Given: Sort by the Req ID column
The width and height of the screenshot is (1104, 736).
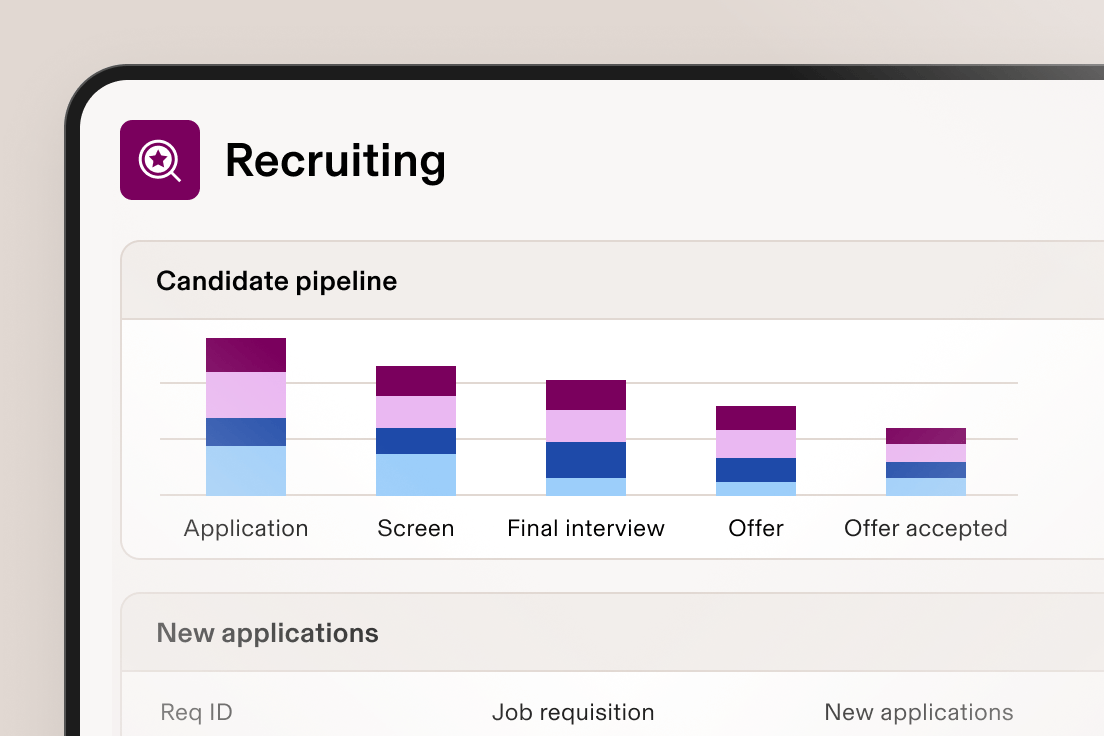Looking at the screenshot, I should [x=196, y=712].
